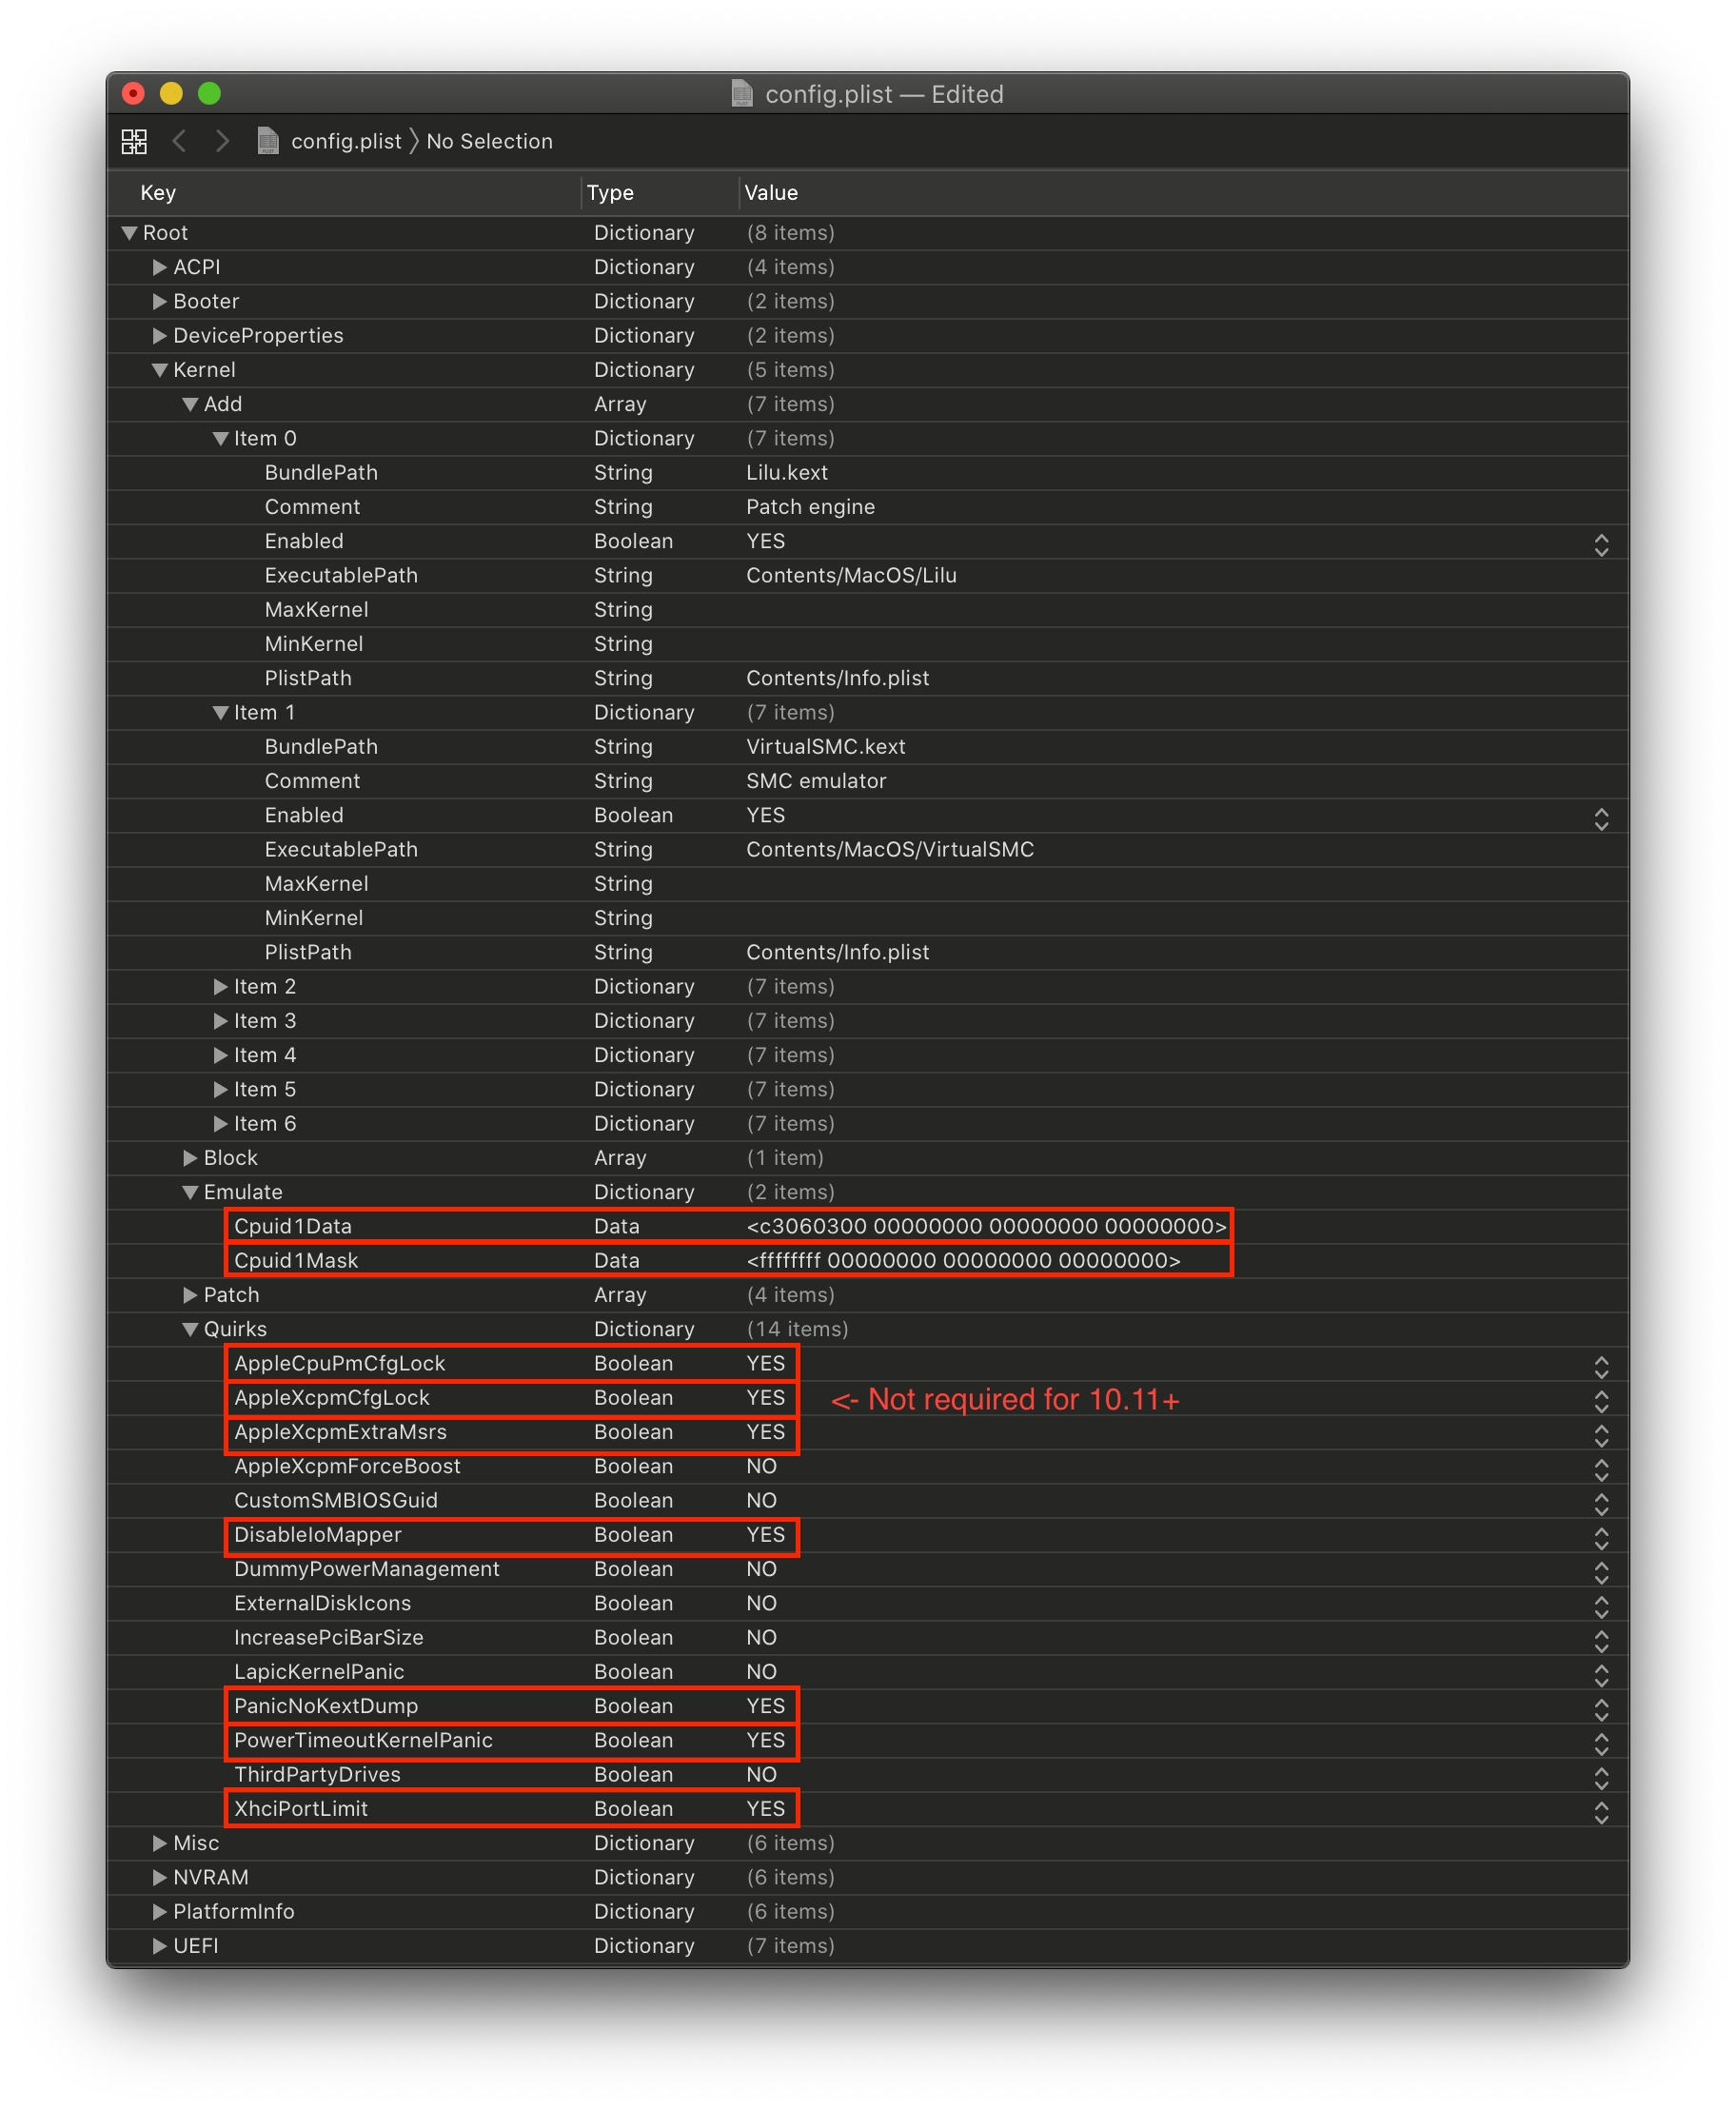1736x2109 pixels.
Task: Collapse the Quirks dictionary
Action: pos(190,1329)
